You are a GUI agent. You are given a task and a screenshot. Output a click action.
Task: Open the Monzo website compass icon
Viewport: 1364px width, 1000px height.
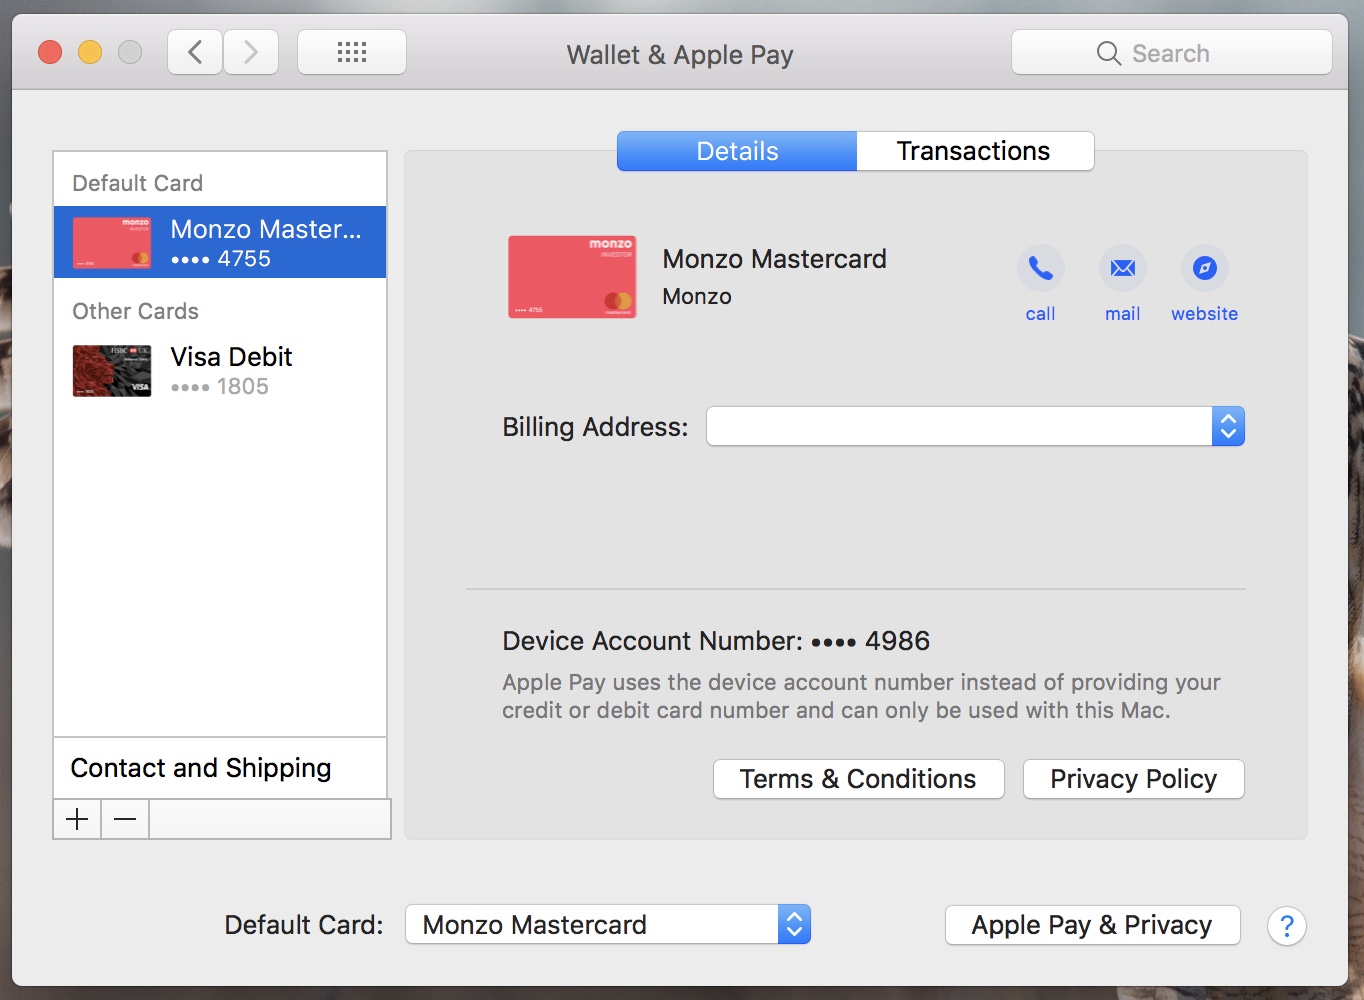tap(1204, 268)
